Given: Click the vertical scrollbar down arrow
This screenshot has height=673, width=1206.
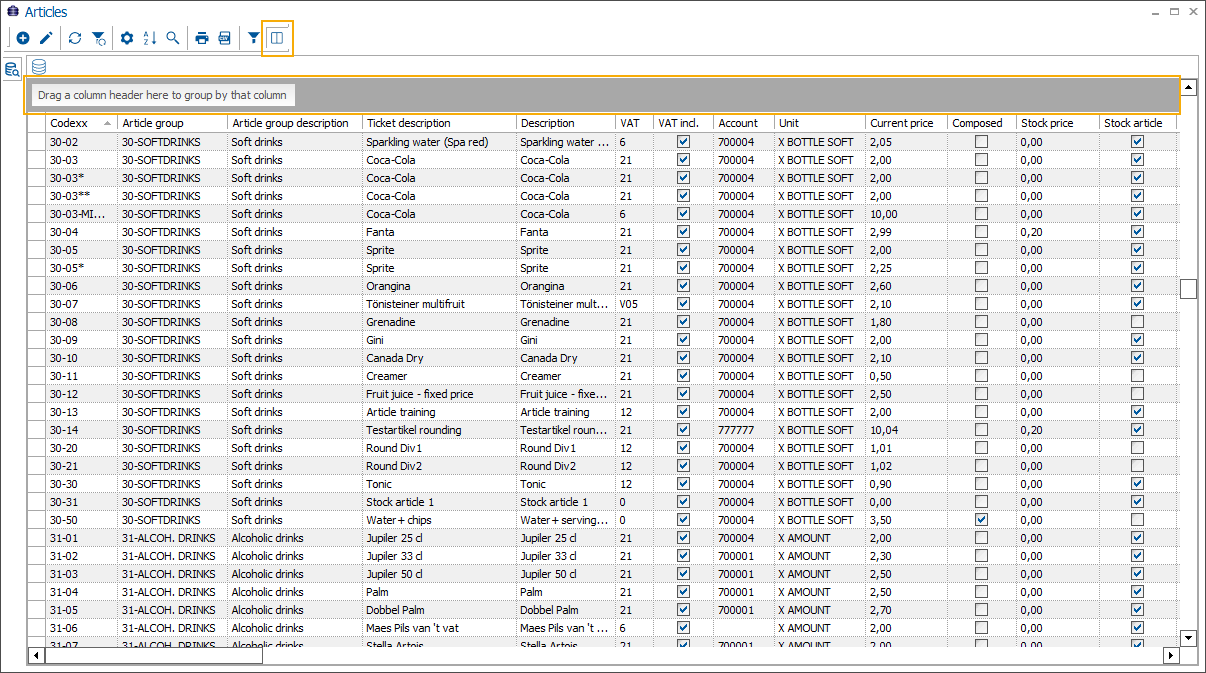Looking at the screenshot, I should click(1188, 637).
